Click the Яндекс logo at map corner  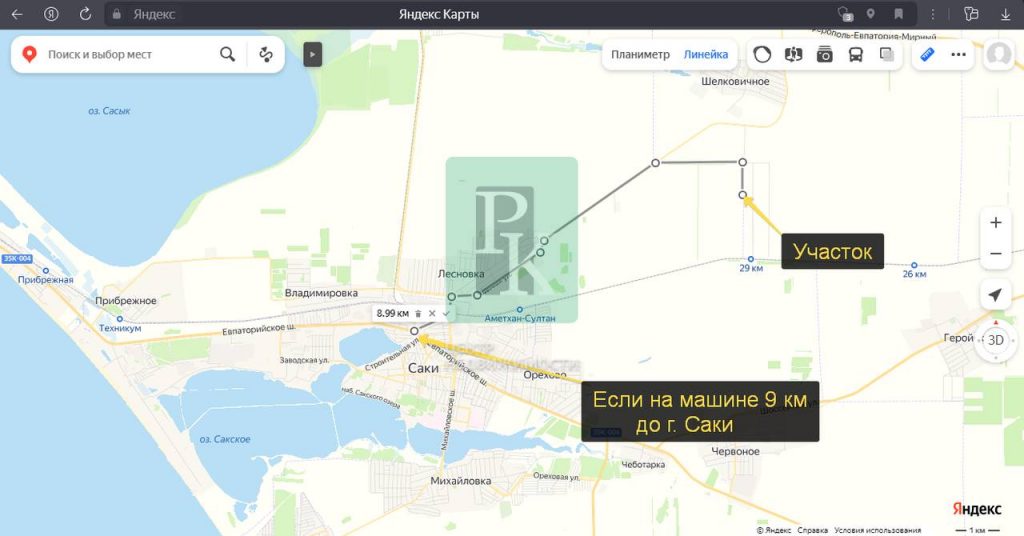tap(977, 509)
